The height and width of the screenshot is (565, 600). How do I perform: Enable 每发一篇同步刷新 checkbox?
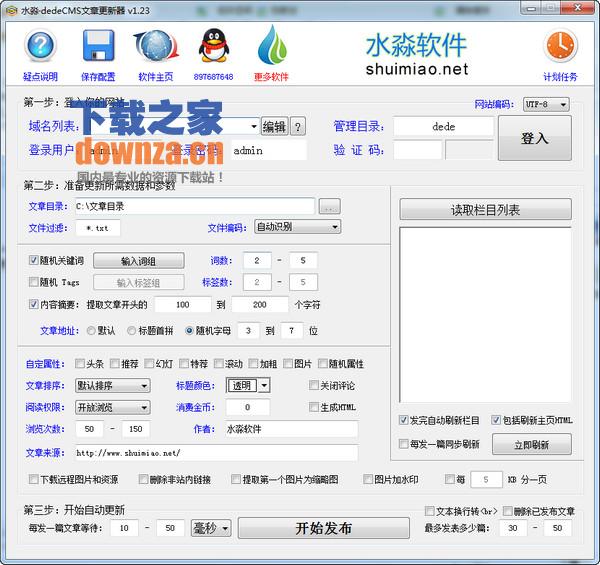pyautogui.click(x=403, y=444)
